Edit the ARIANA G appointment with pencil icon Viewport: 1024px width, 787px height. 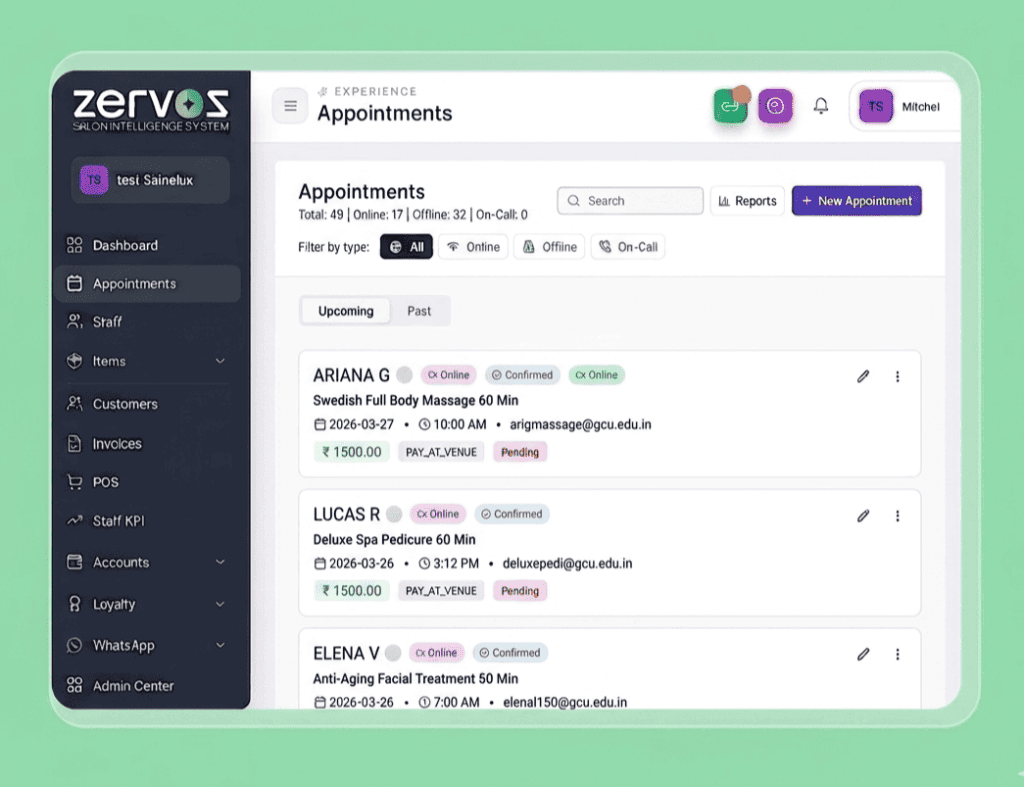863,377
